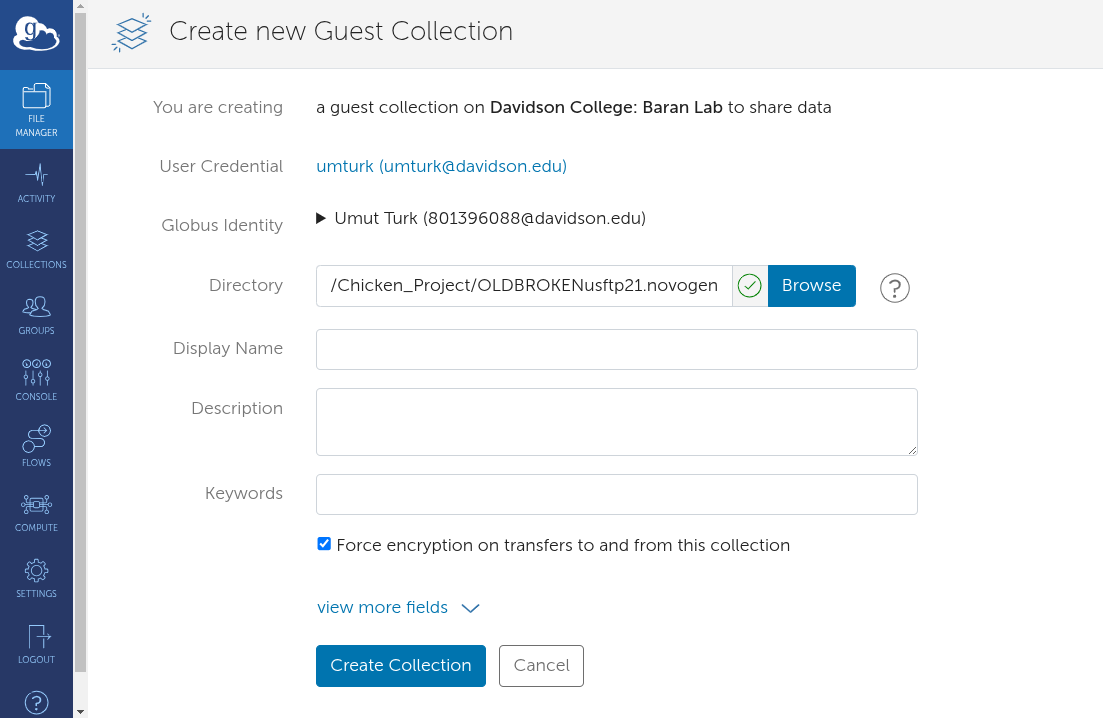The image size is (1103, 718).
Task: Click the sidebar scrollbar up arrow
Action: (80, 6)
